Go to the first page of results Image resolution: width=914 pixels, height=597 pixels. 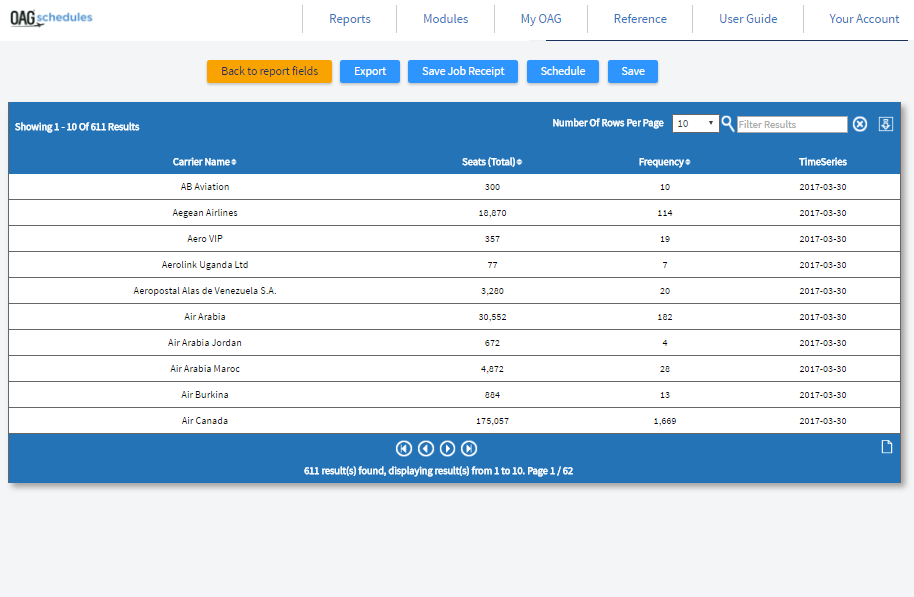pos(403,448)
